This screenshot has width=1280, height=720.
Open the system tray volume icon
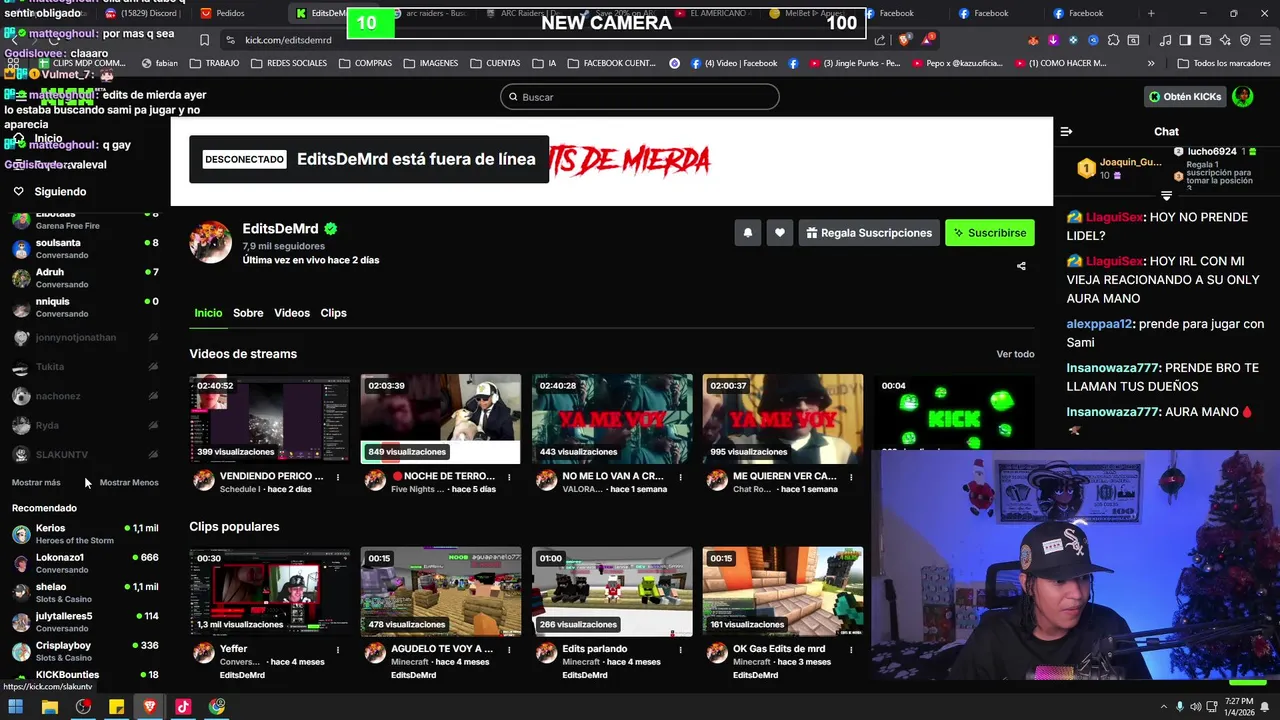(1198, 707)
